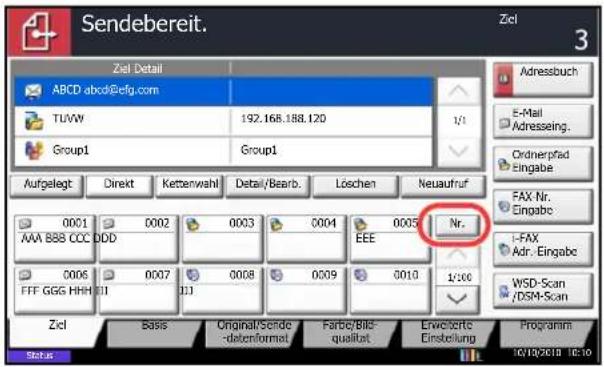
Task: Switch to the Basis tab
Action: [154, 332]
